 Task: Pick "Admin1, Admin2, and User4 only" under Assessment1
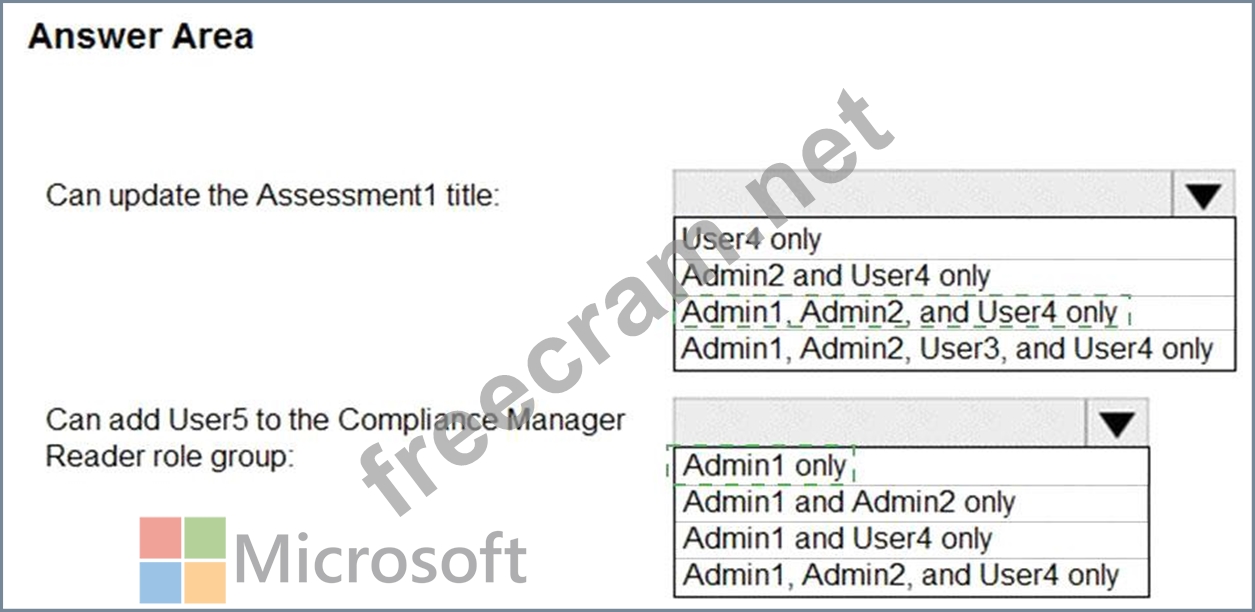[899, 313]
